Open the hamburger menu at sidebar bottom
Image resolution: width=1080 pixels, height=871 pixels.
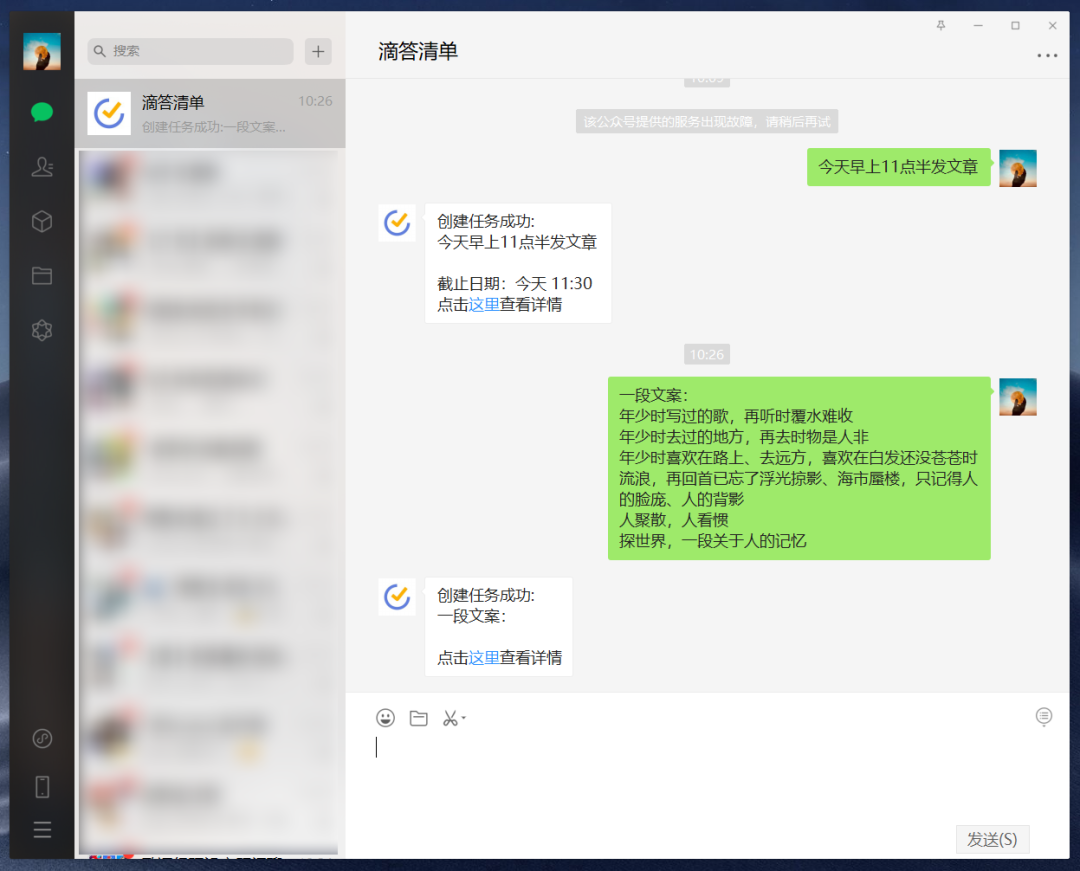[41, 830]
